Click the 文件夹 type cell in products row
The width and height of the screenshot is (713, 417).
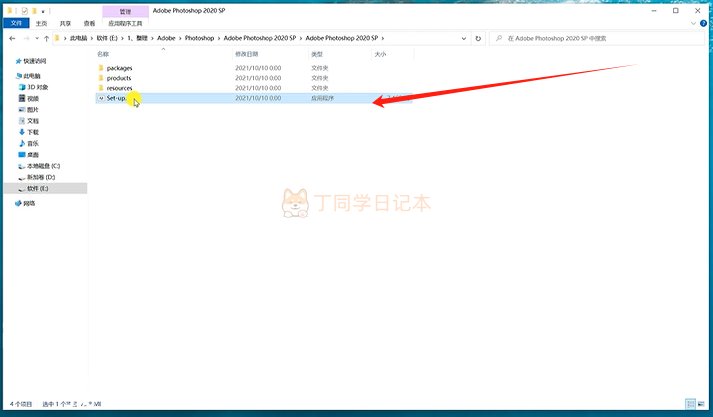pos(320,78)
